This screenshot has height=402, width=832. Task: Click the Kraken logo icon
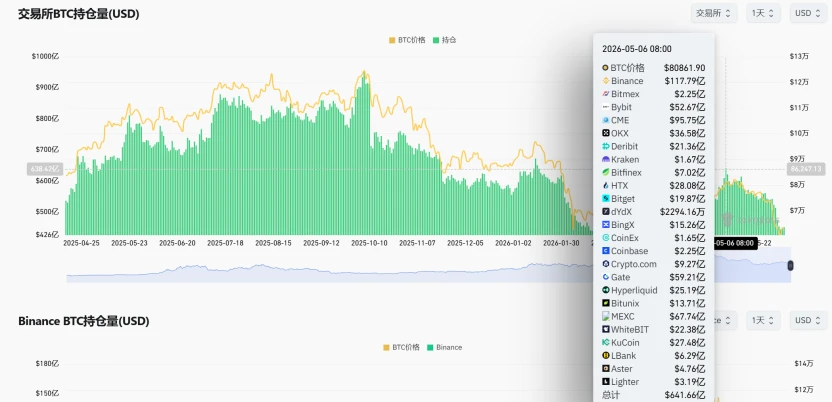[x=605, y=160]
